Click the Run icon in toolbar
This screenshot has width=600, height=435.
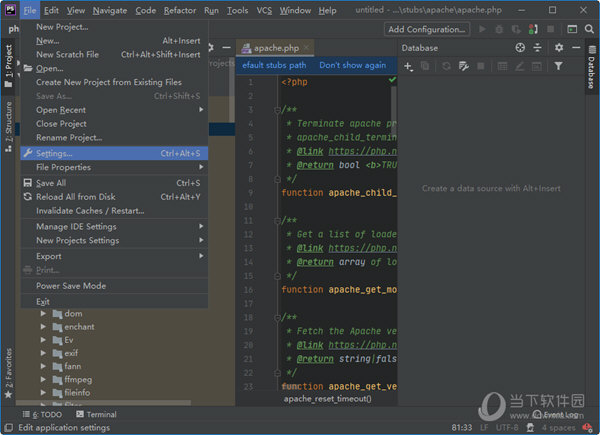pos(482,29)
